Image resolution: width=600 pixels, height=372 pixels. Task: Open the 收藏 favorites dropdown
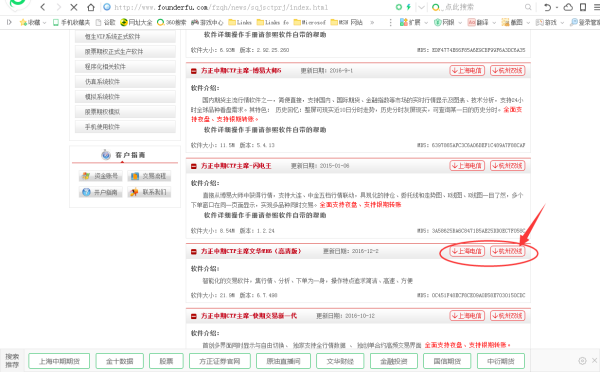coord(33,23)
